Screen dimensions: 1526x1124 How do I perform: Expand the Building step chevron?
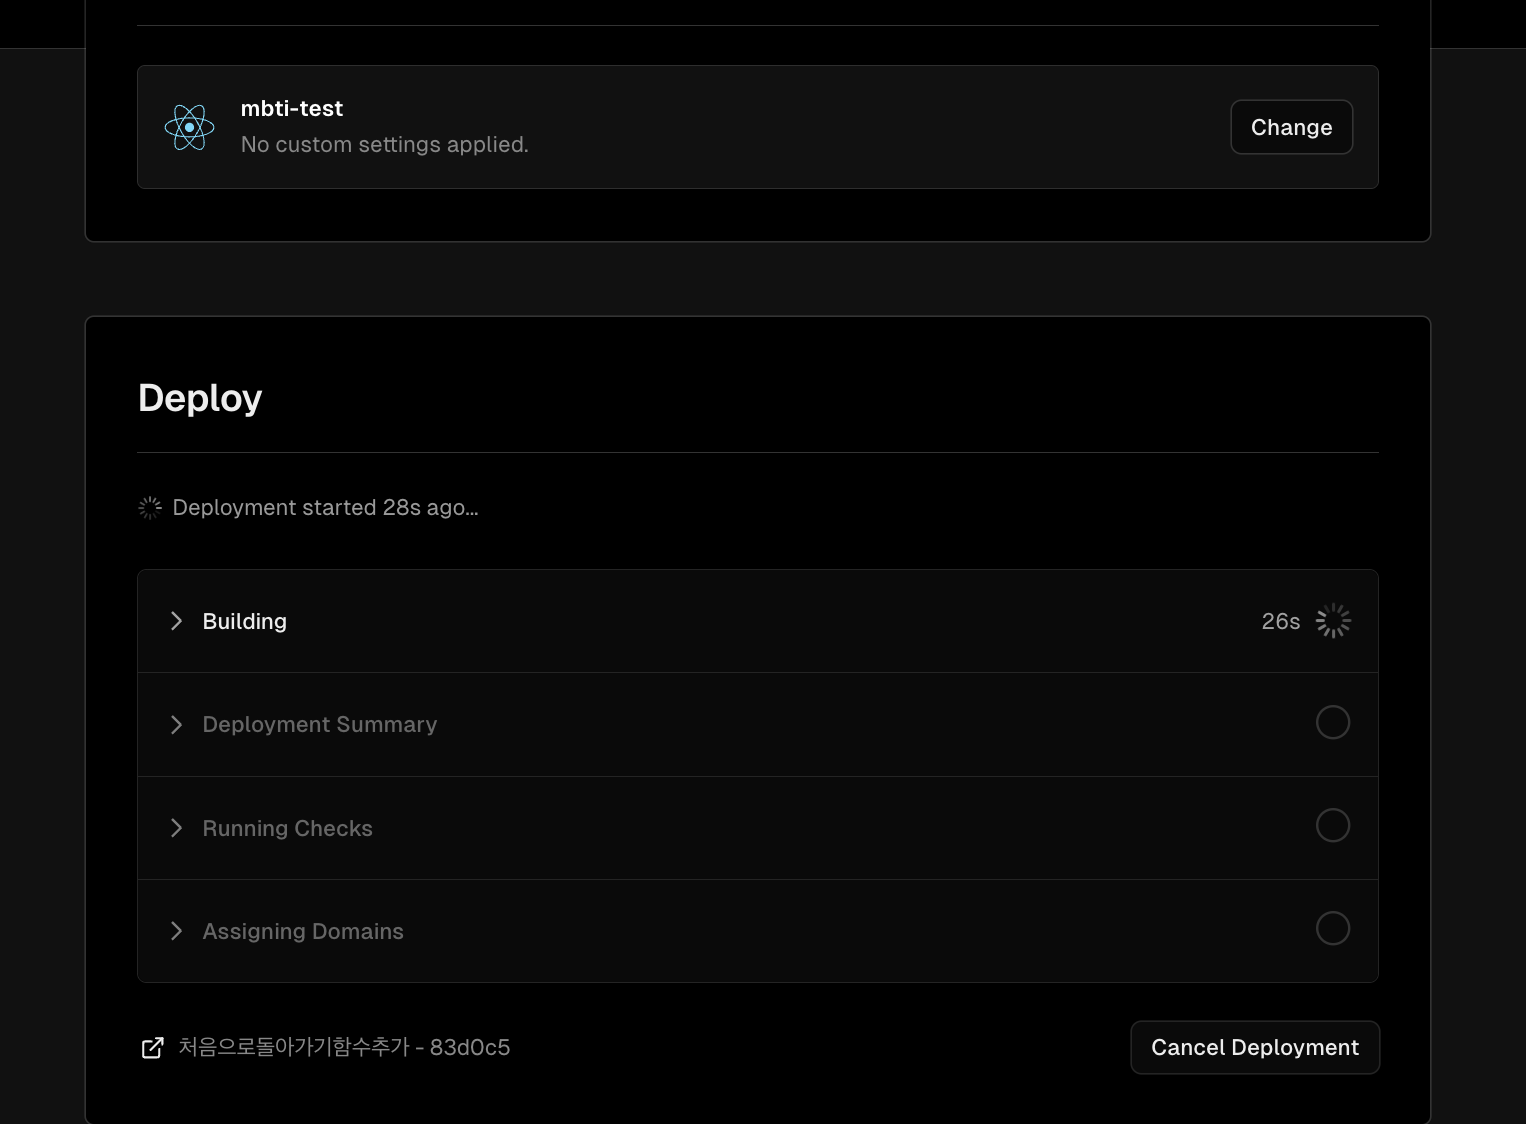pyautogui.click(x=177, y=621)
